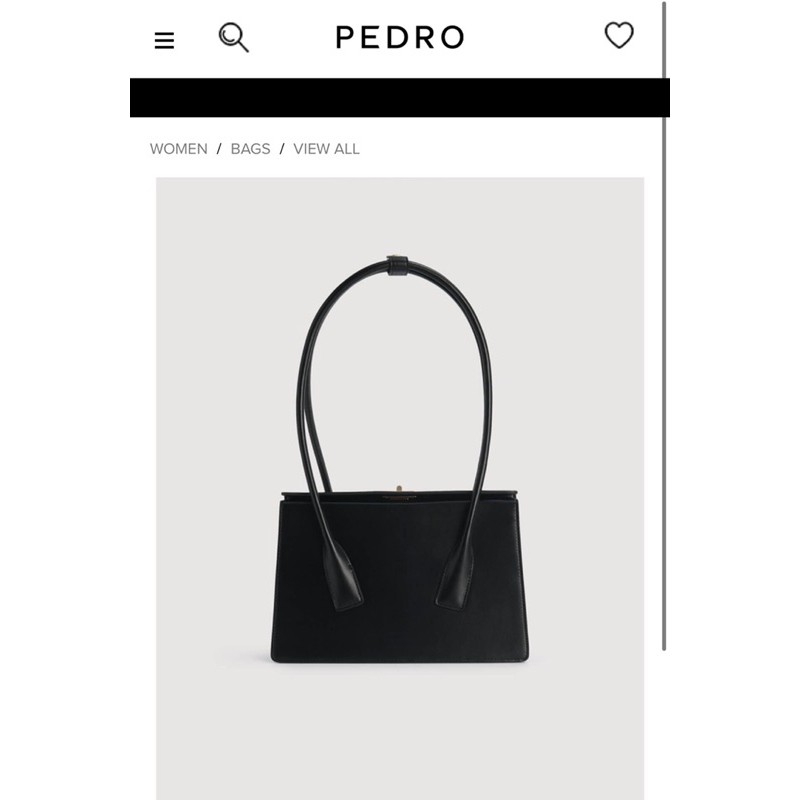Click the black promotional banner bar
The width and height of the screenshot is (800, 800).
coord(399,97)
